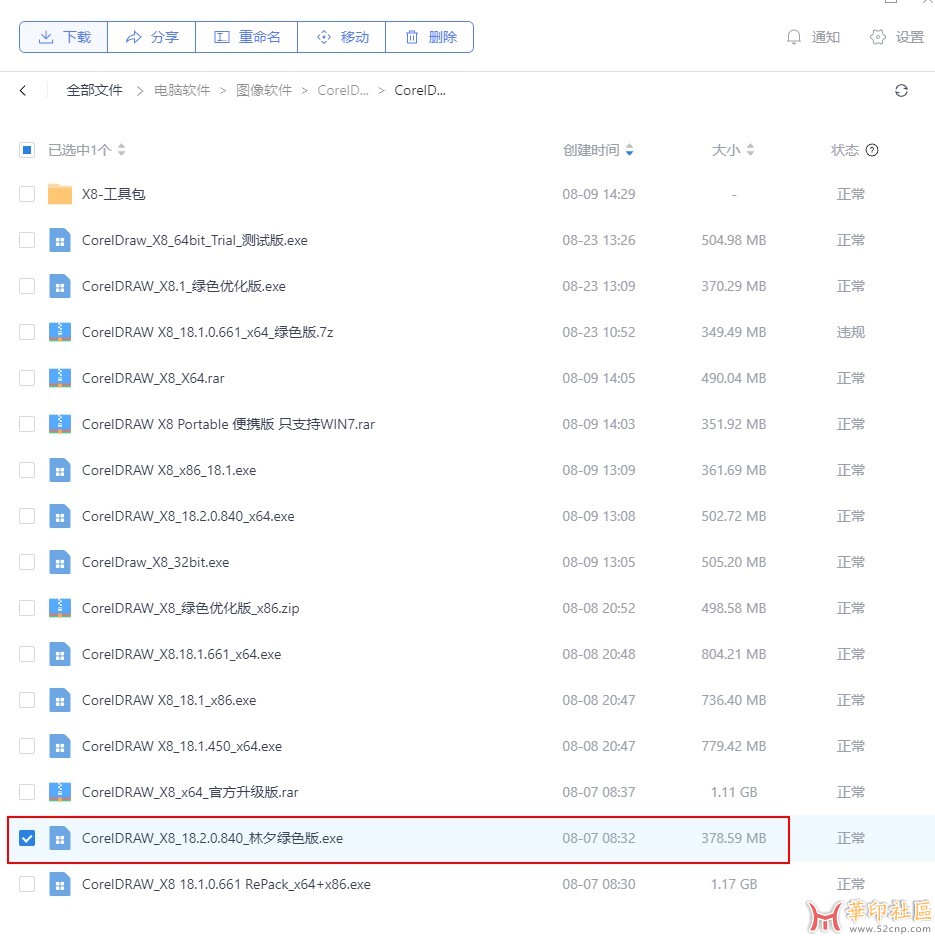
Task: Navigate to 电脑软件 breadcrumb
Action: point(182,90)
